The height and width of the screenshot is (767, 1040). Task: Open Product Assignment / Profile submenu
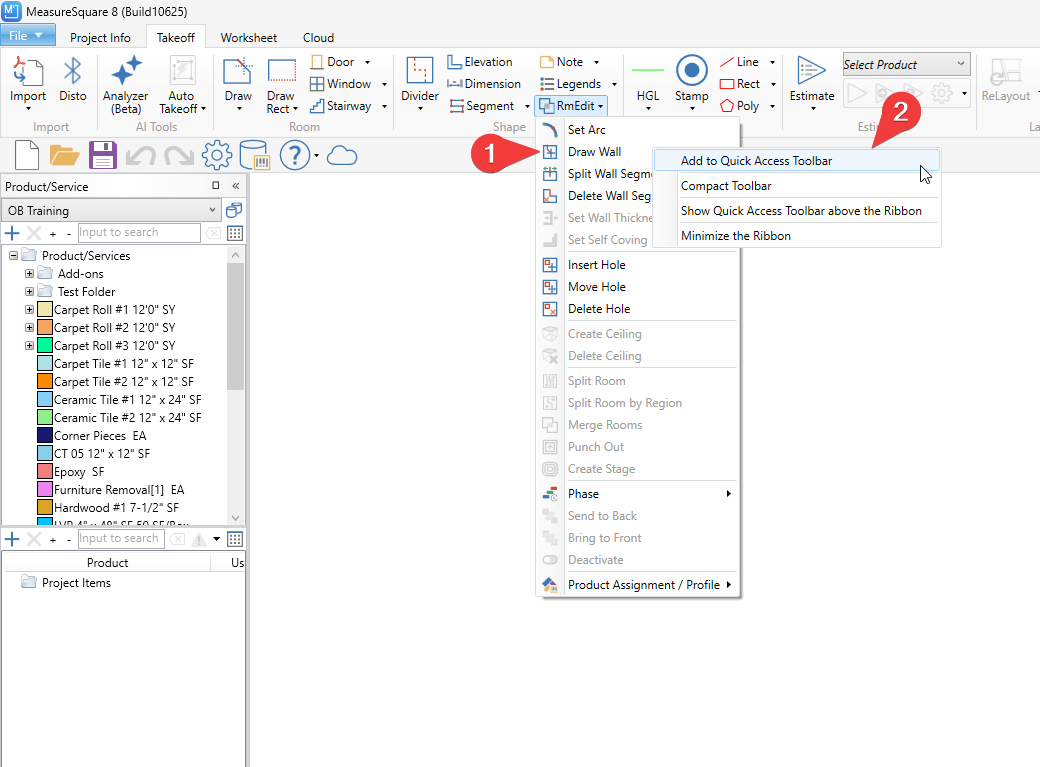pyautogui.click(x=637, y=585)
